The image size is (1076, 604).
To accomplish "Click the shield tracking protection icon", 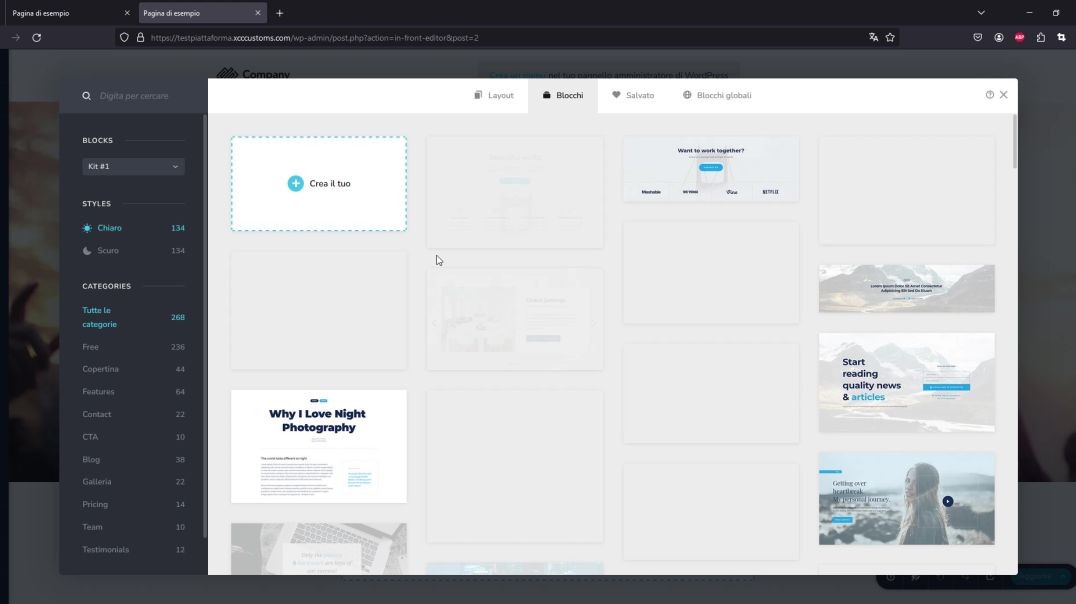I will (124, 38).
